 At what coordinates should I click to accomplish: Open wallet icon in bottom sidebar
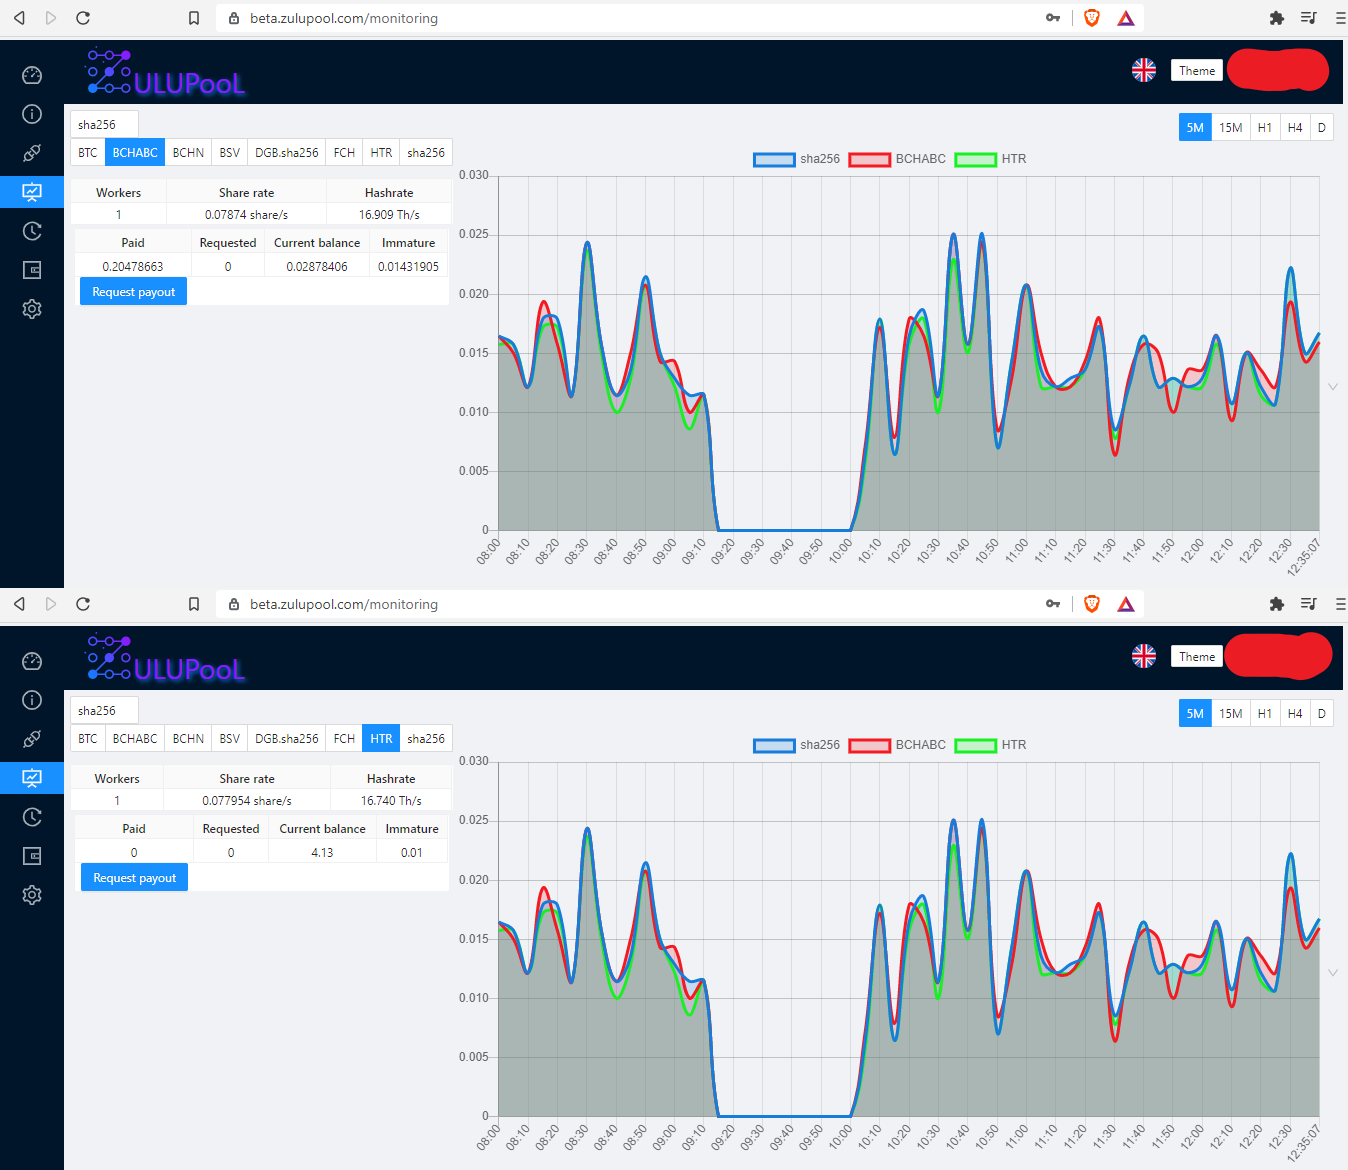click(32, 856)
